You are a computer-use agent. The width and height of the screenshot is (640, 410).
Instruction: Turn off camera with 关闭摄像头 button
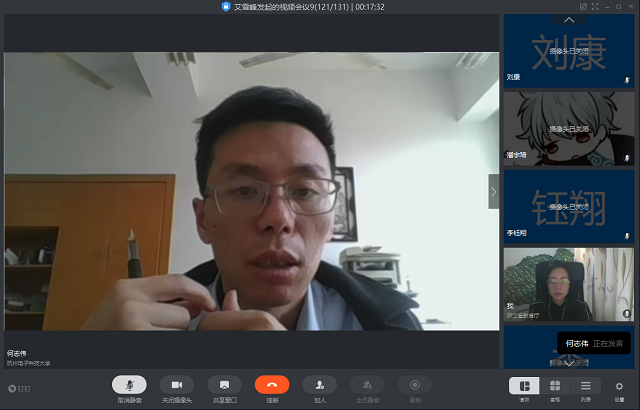pyautogui.click(x=176, y=384)
